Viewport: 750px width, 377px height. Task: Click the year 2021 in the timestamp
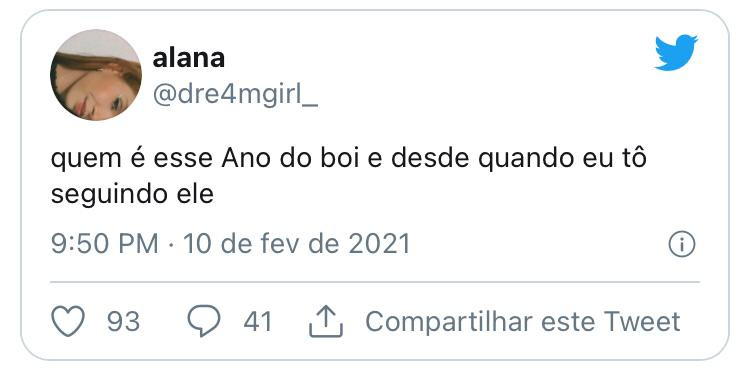tap(379, 244)
